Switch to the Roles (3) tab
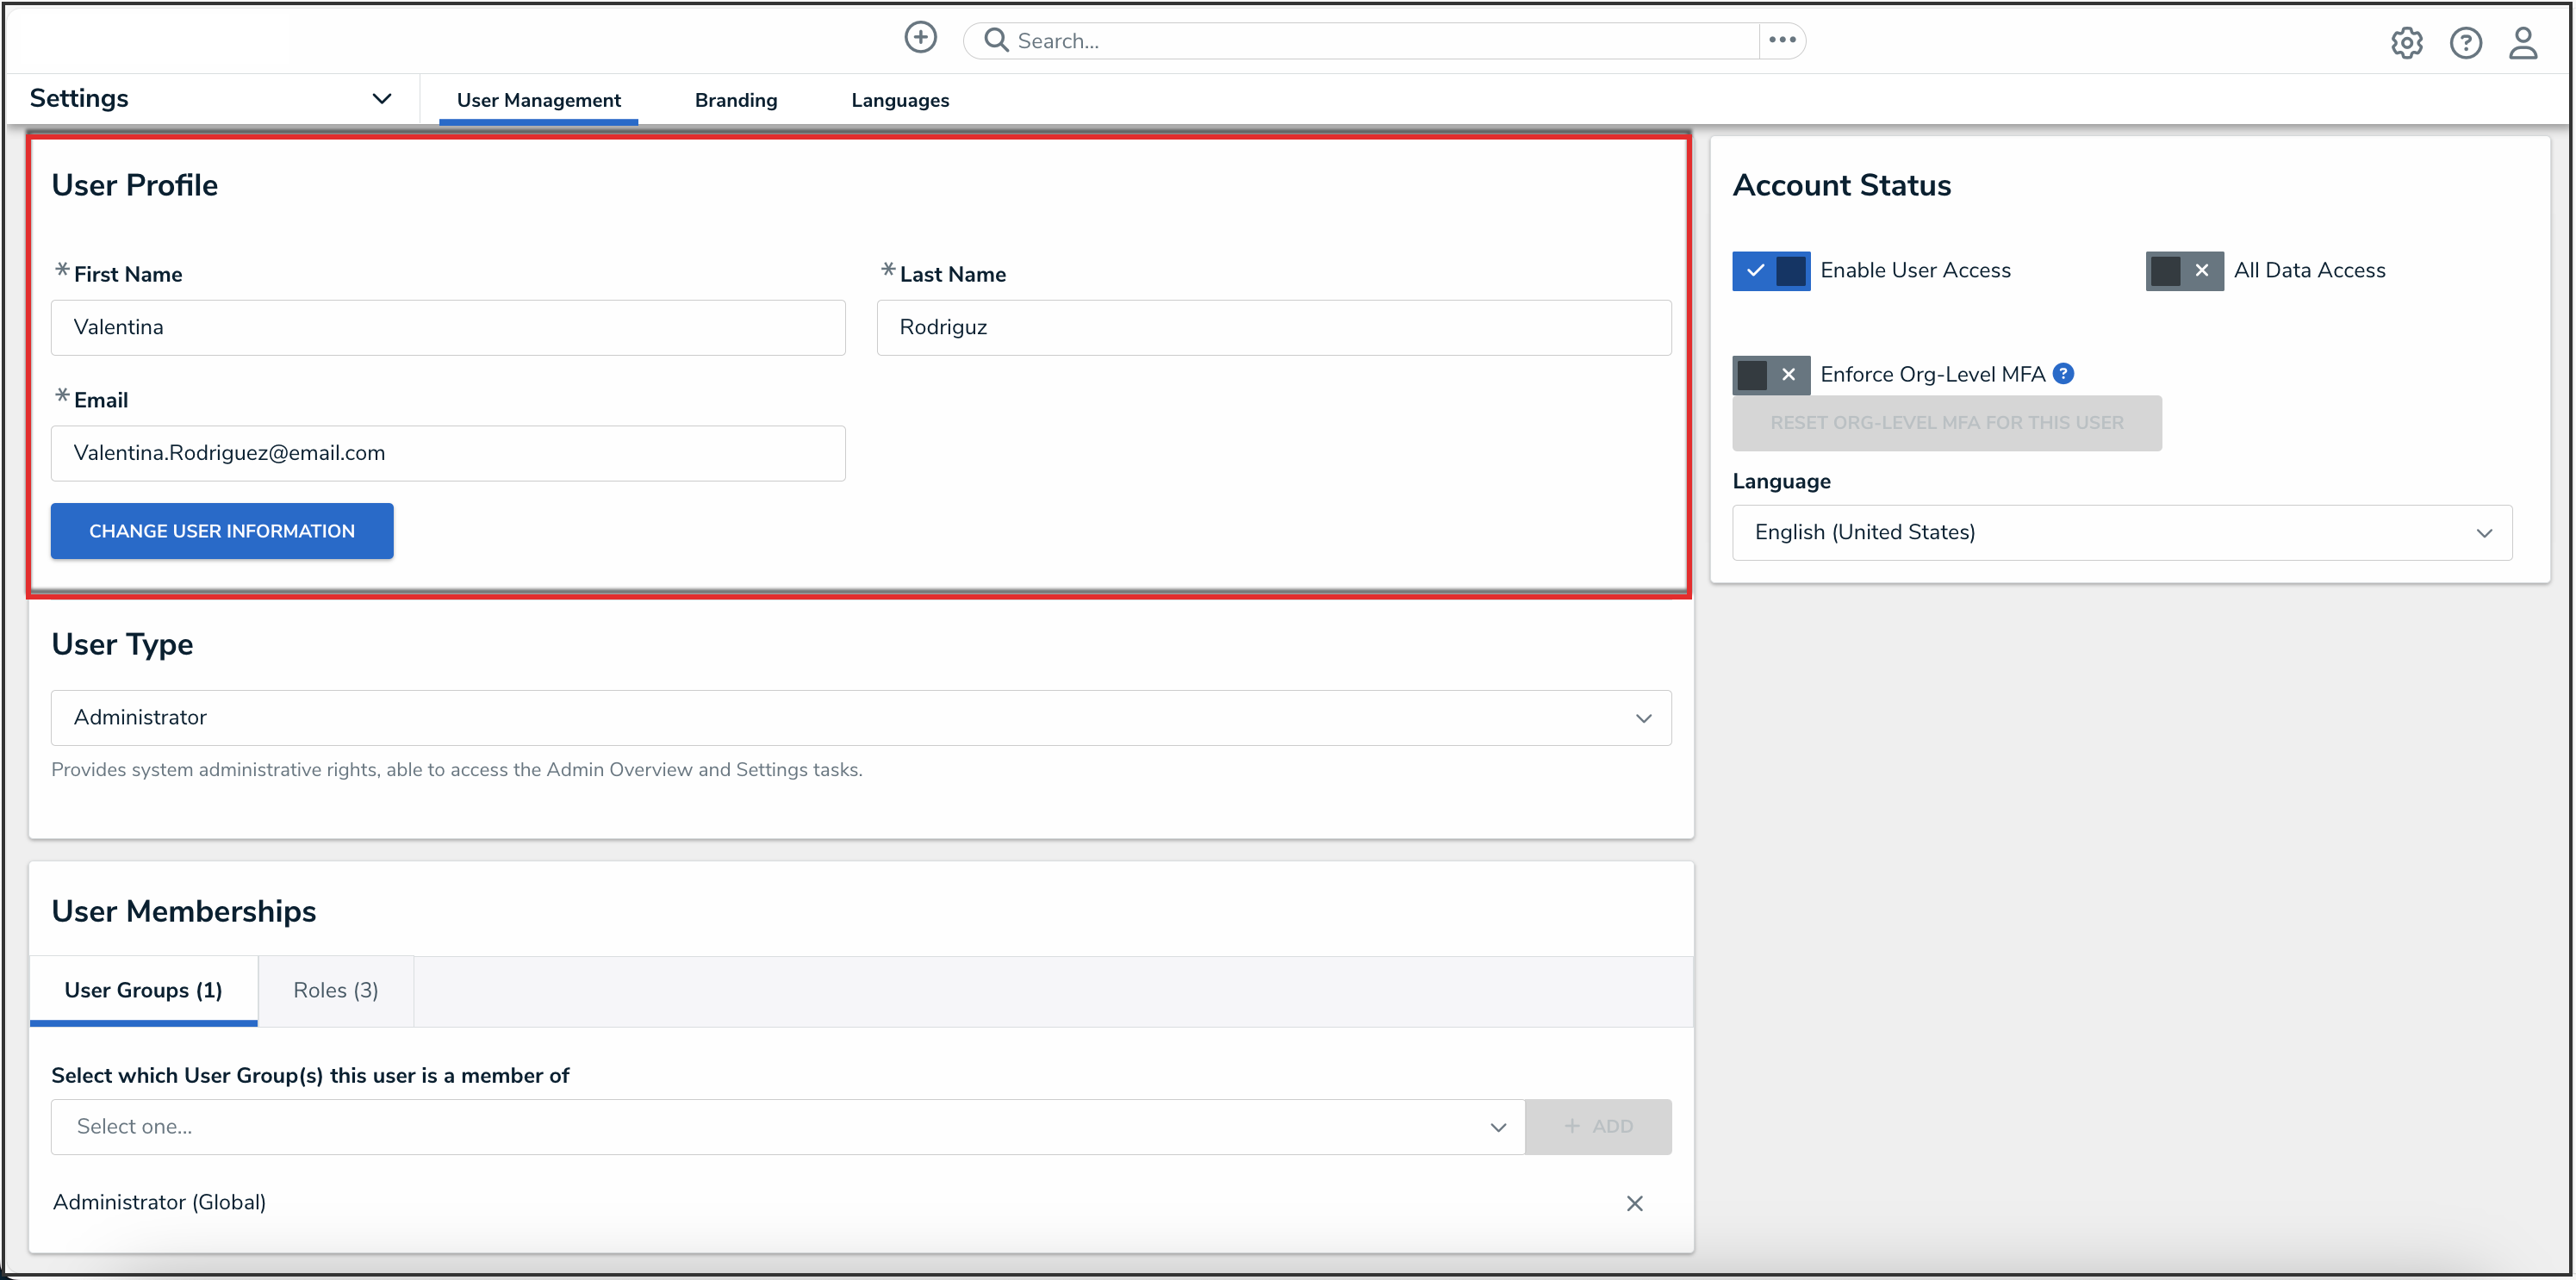This screenshot has width=2576, height=1280. tap(335, 990)
